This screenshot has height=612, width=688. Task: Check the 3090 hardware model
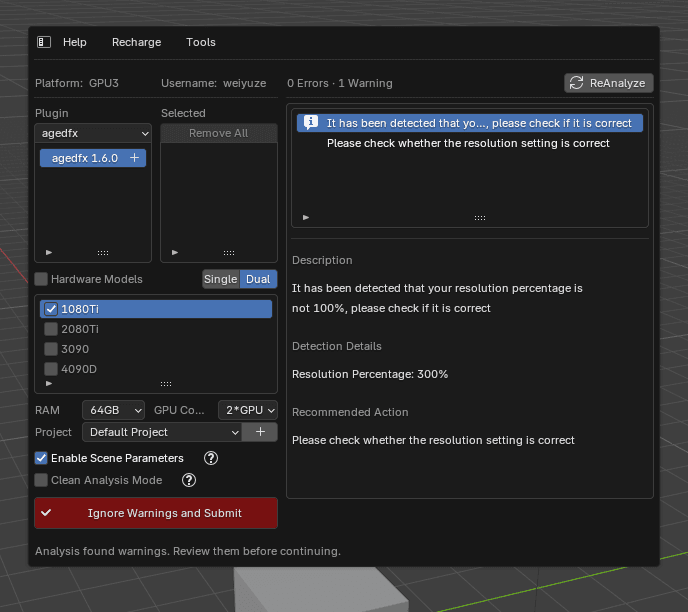coord(51,349)
